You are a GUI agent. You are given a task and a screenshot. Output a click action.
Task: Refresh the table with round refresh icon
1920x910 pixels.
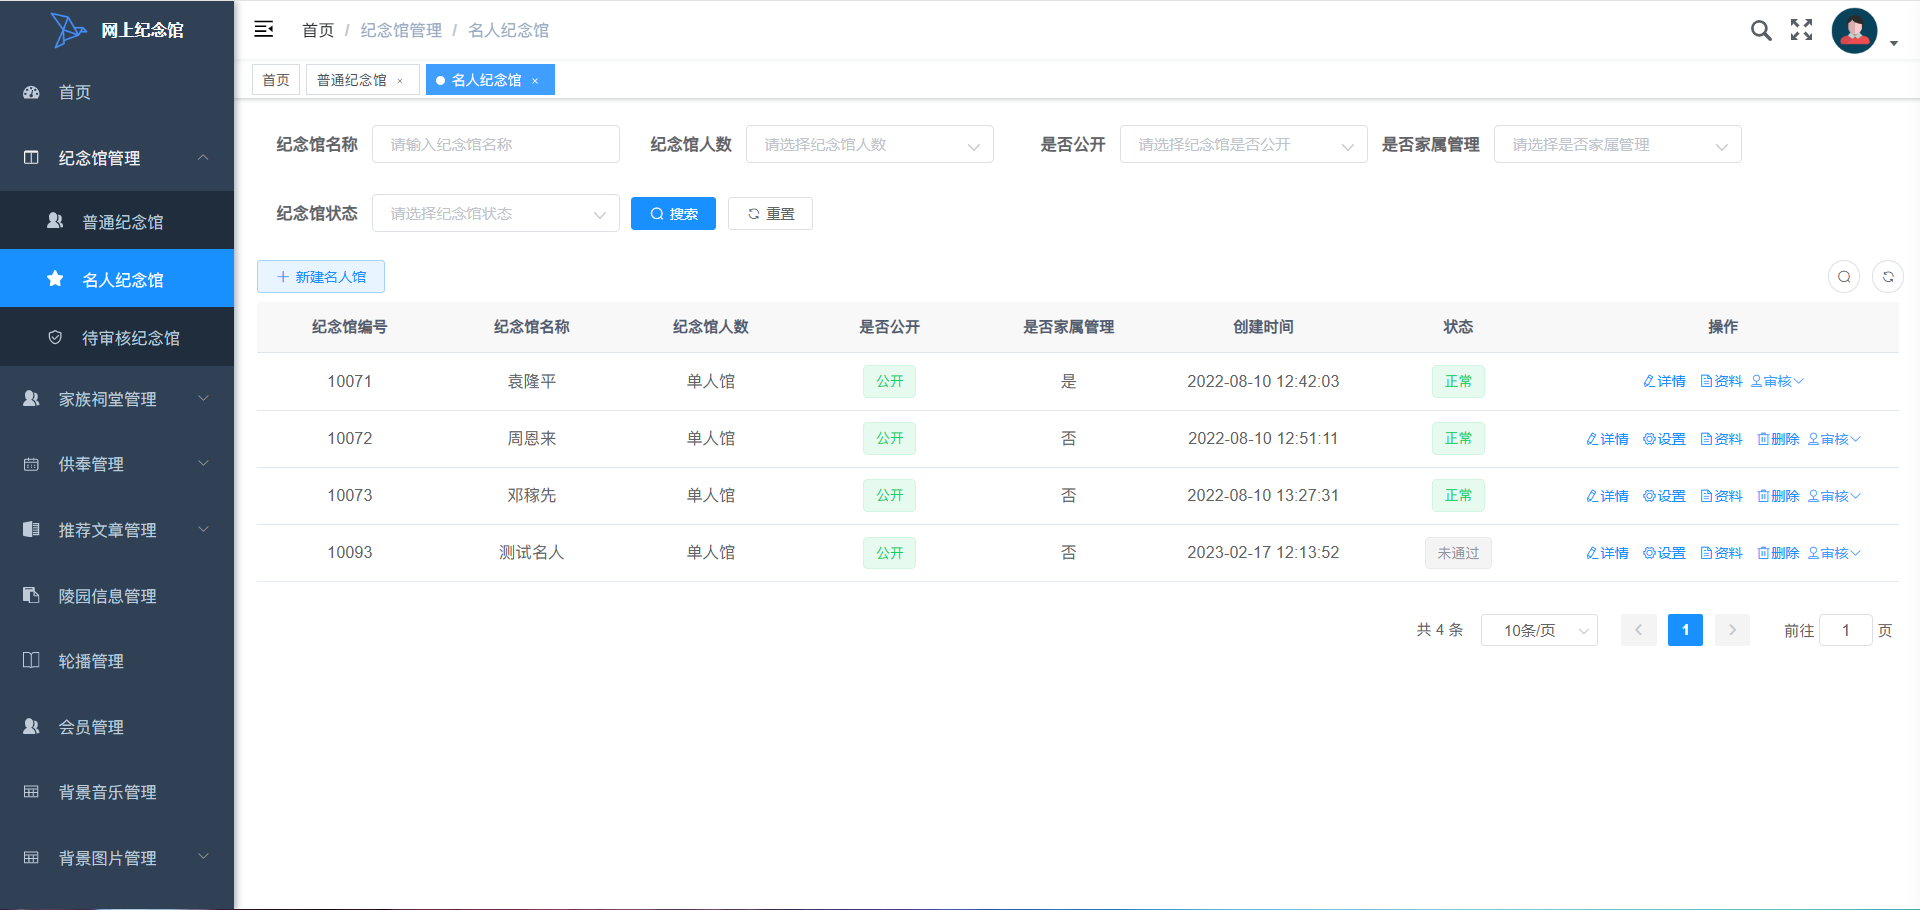coord(1888,277)
